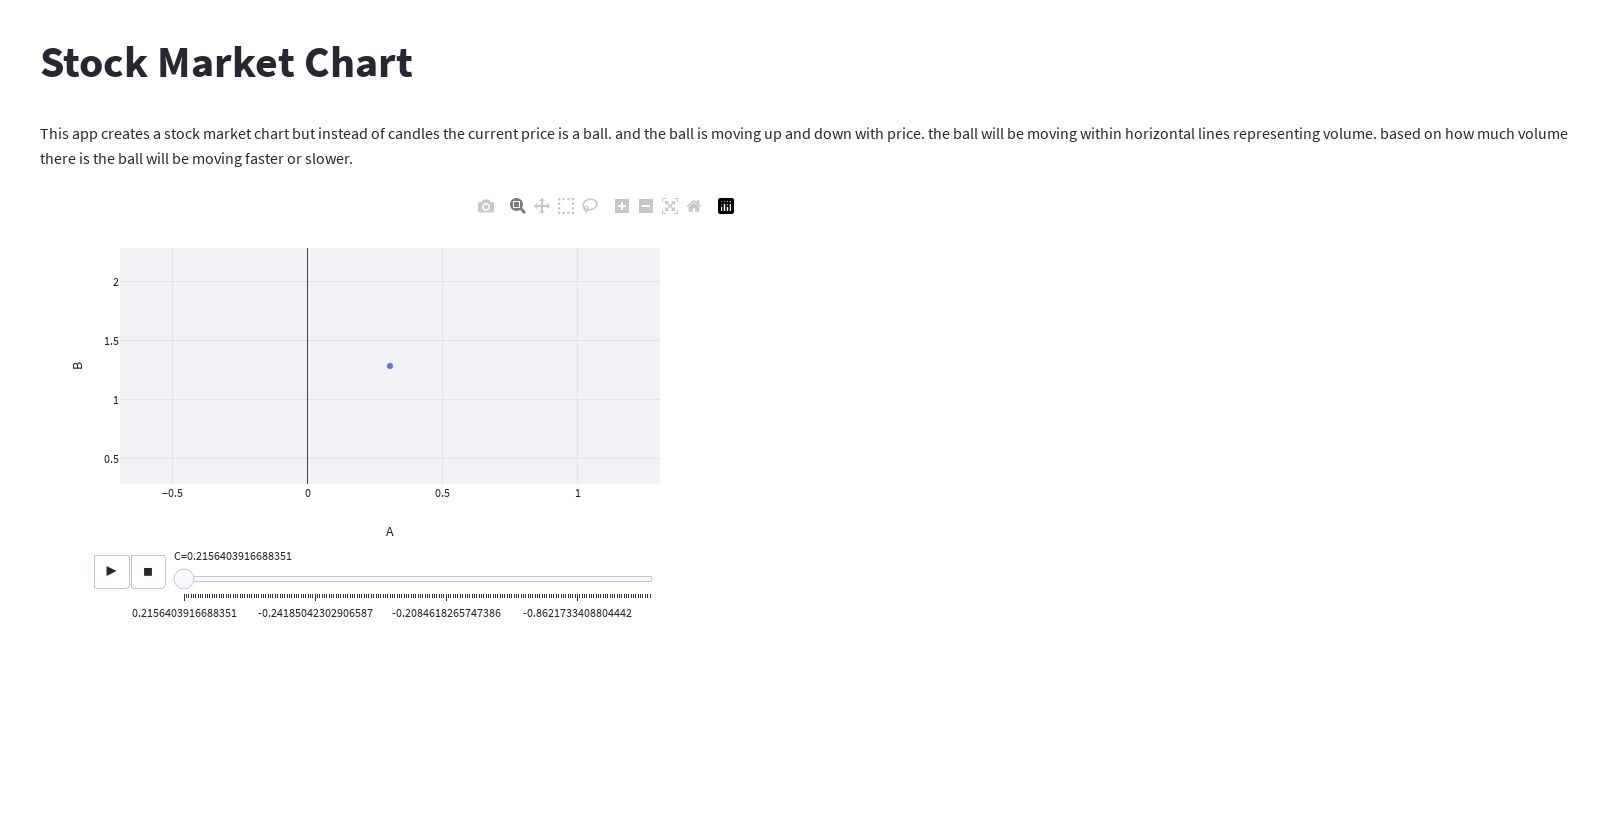Stop the chart animation
Image resolution: width=1600 pixels, height=836 pixels.
[x=148, y=571]
